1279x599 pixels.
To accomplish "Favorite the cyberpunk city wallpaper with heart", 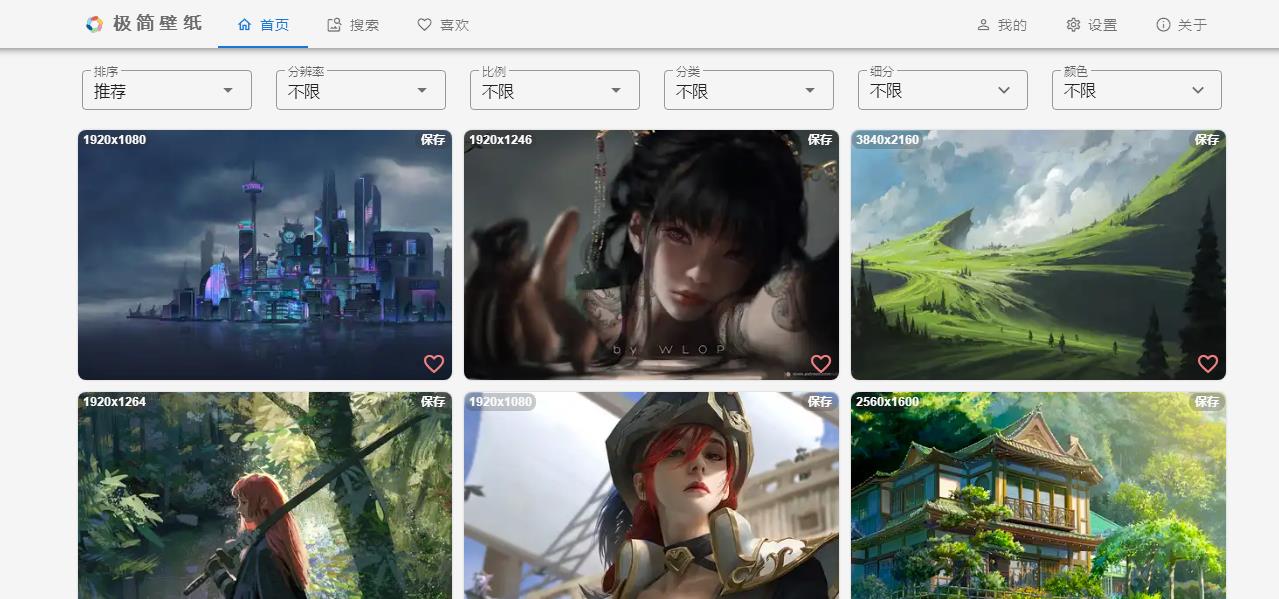I will click(x=433, y=364).
